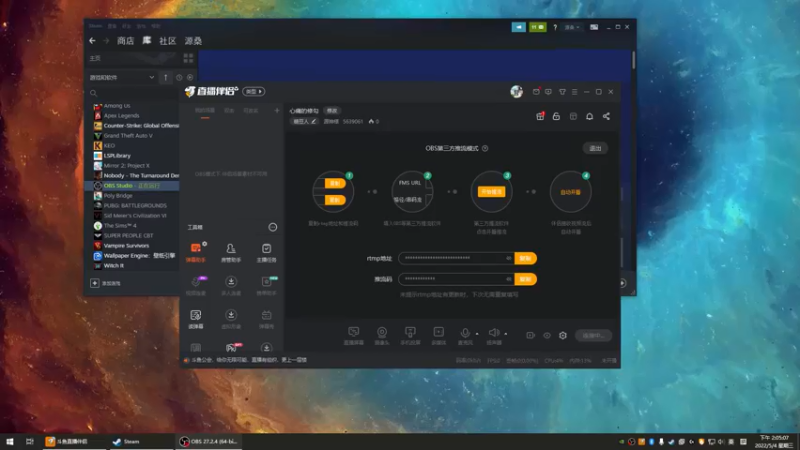Open the Steam games and software filter dropdown

click(x=122, y=78)
